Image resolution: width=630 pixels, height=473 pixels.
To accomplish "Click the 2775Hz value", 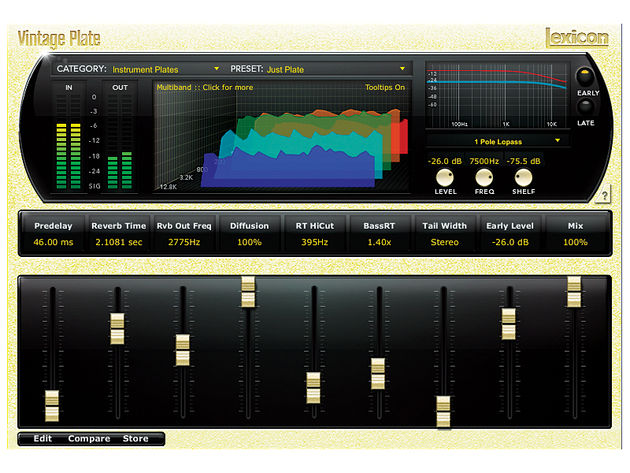I will [x=184, y=242].
